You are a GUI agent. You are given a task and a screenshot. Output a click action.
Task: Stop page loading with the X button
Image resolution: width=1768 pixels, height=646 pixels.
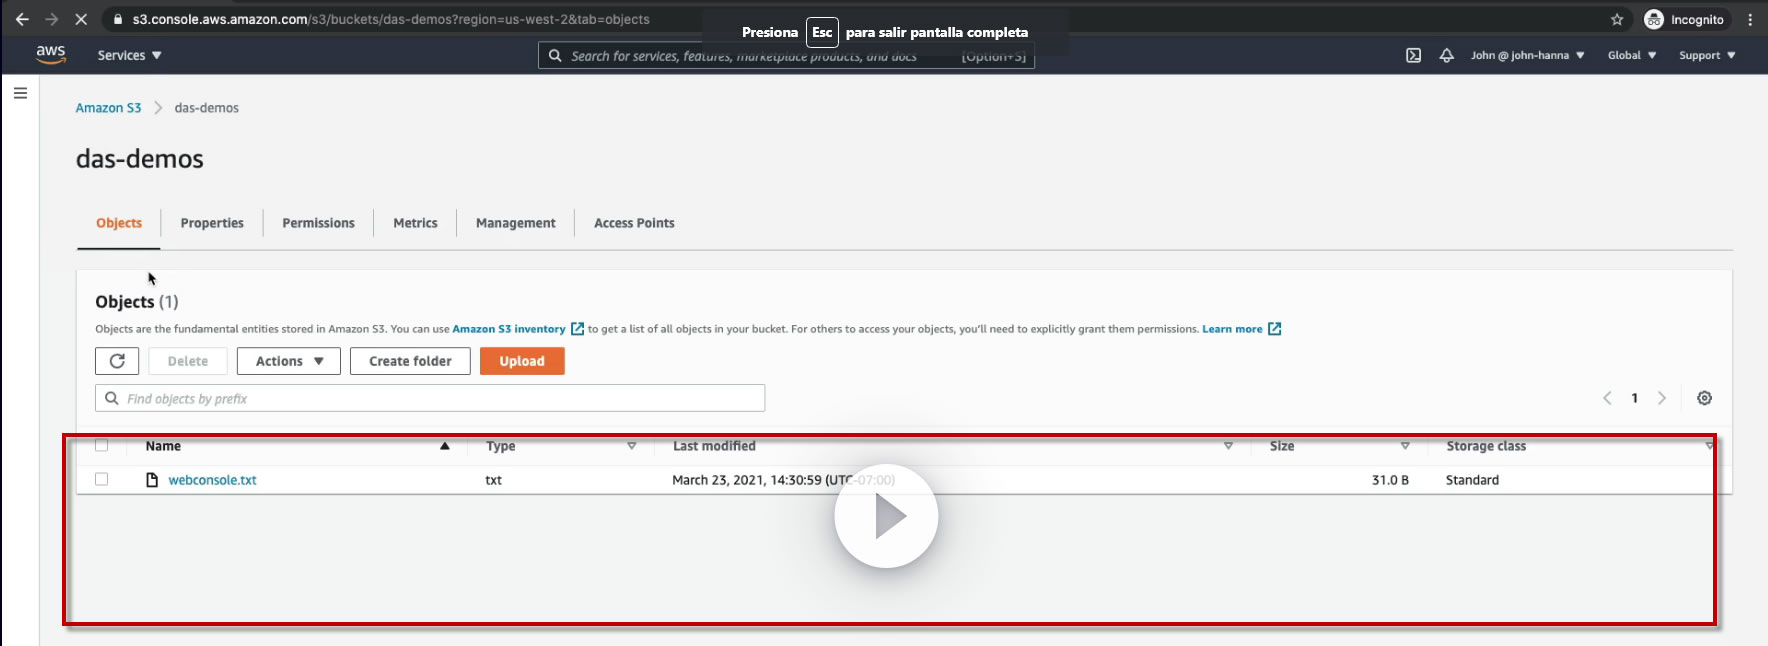[82, 19]
